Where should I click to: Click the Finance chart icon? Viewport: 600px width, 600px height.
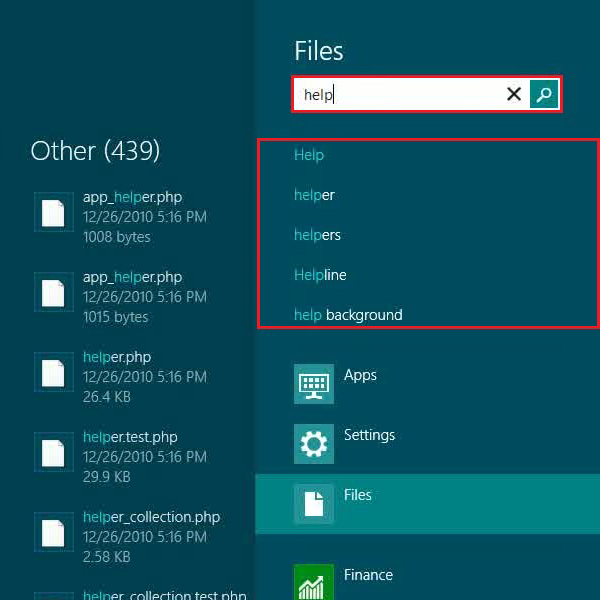(314, 582)
